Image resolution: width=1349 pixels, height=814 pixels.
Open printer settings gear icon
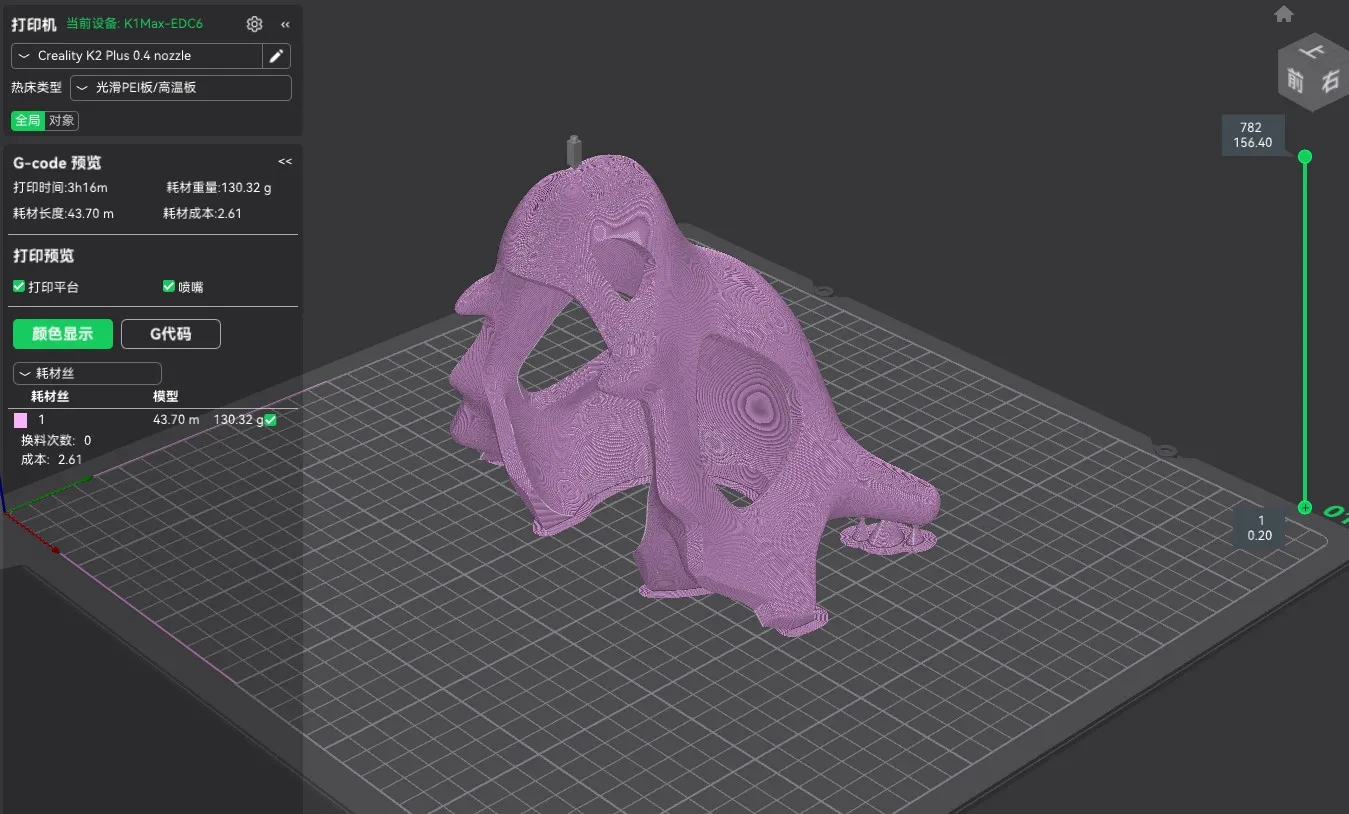[254, 24]
